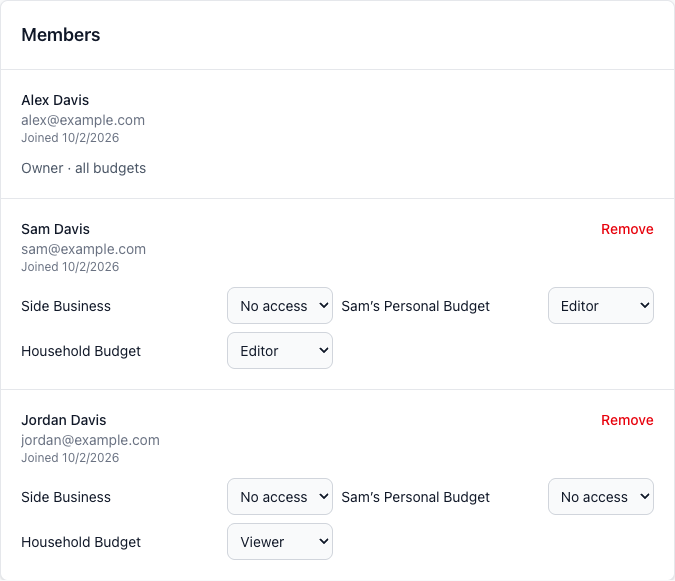Click the Members heading
675x581 pixels.
click(61, 35)
